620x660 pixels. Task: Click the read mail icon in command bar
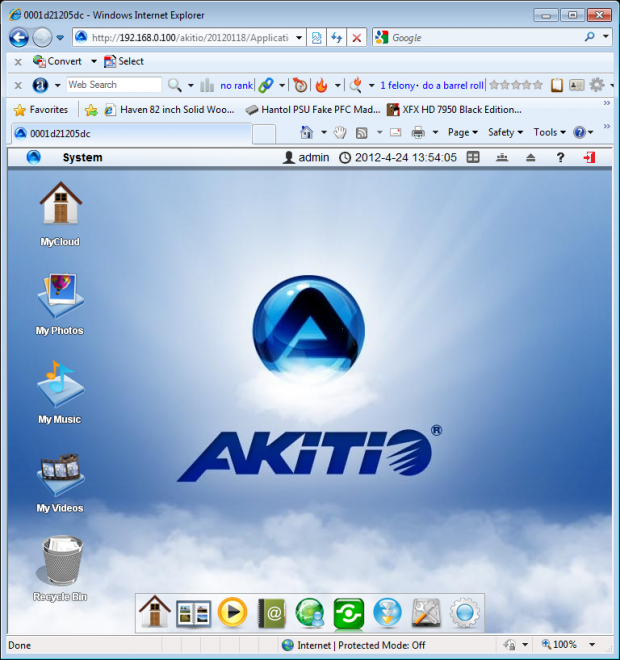coord(396,133)
